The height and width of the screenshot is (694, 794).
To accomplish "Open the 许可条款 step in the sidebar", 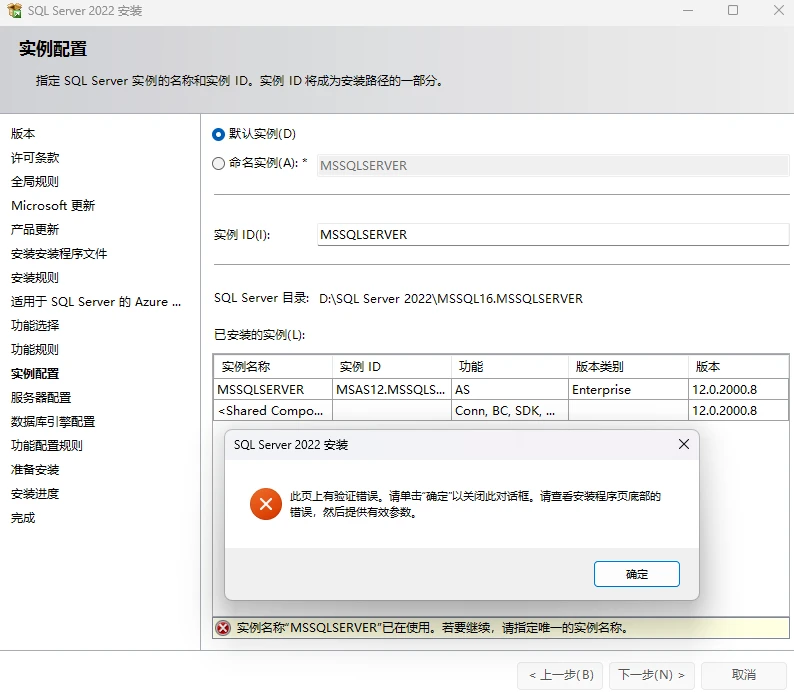I will (35, 158).
